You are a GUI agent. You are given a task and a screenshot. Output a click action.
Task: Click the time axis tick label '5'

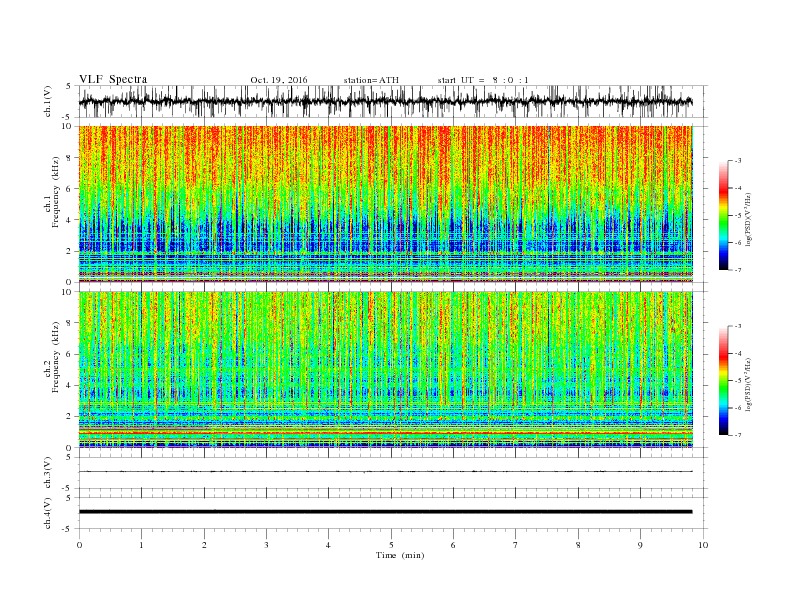click(x=391, y=545)
